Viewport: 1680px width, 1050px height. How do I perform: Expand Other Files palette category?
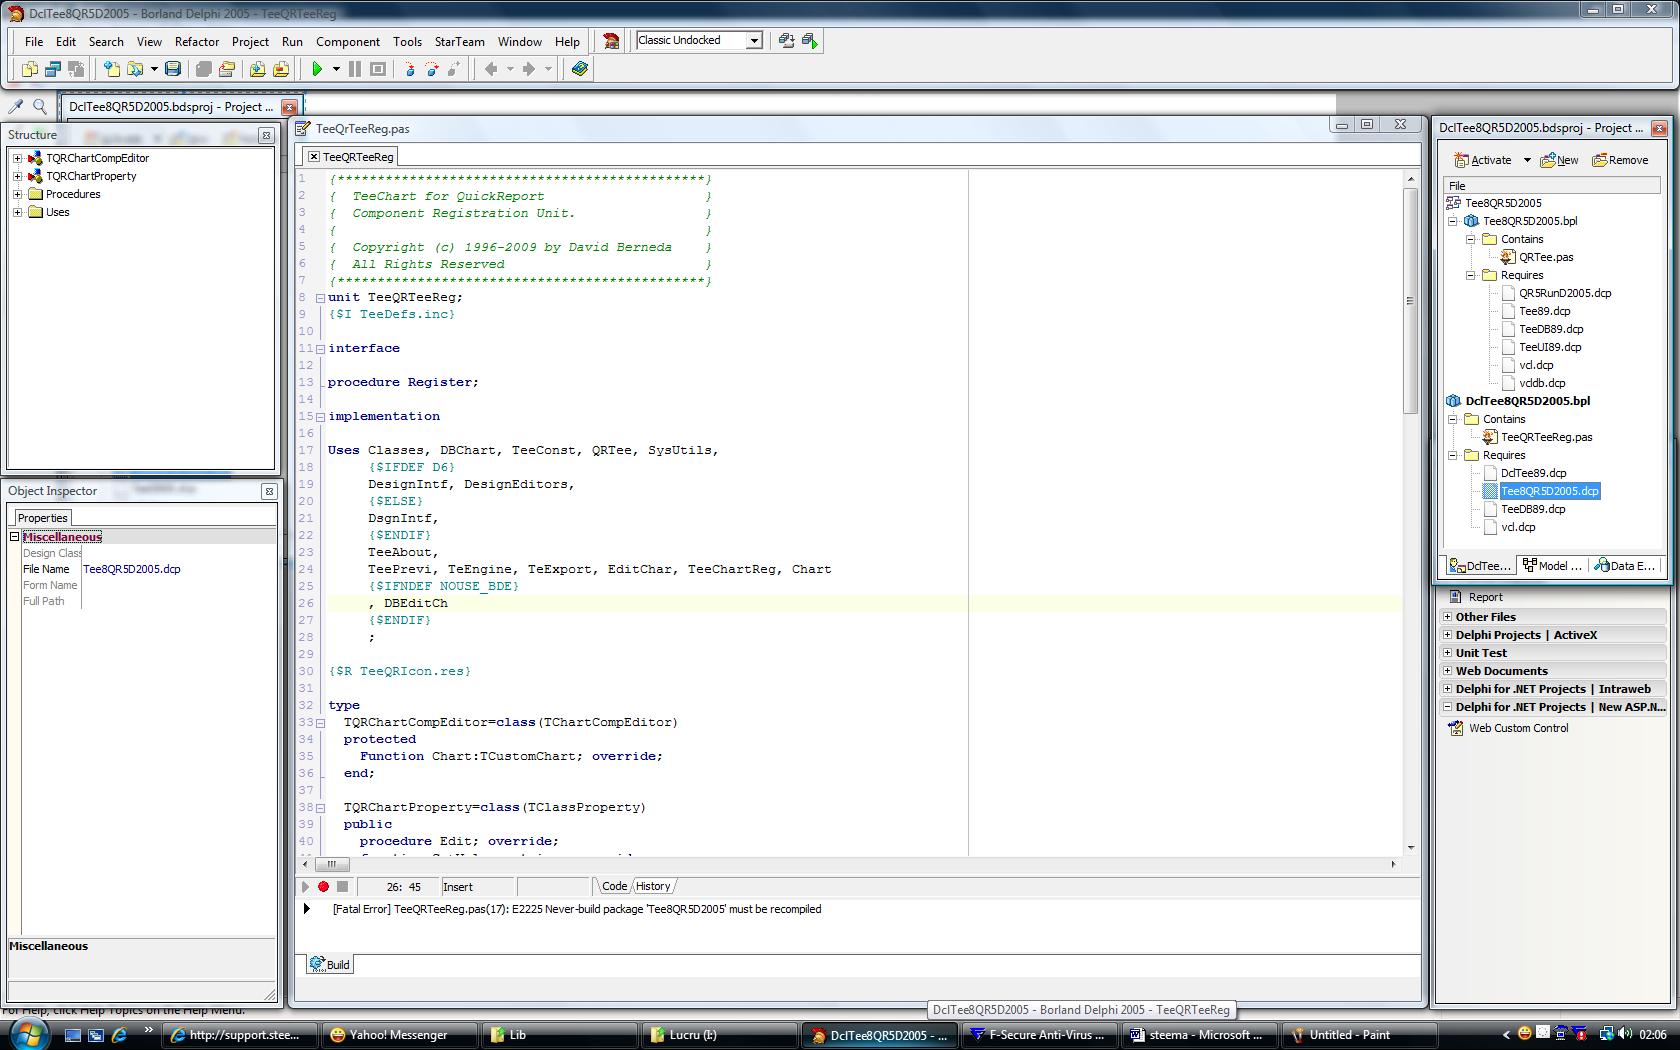click(1447, 617)
